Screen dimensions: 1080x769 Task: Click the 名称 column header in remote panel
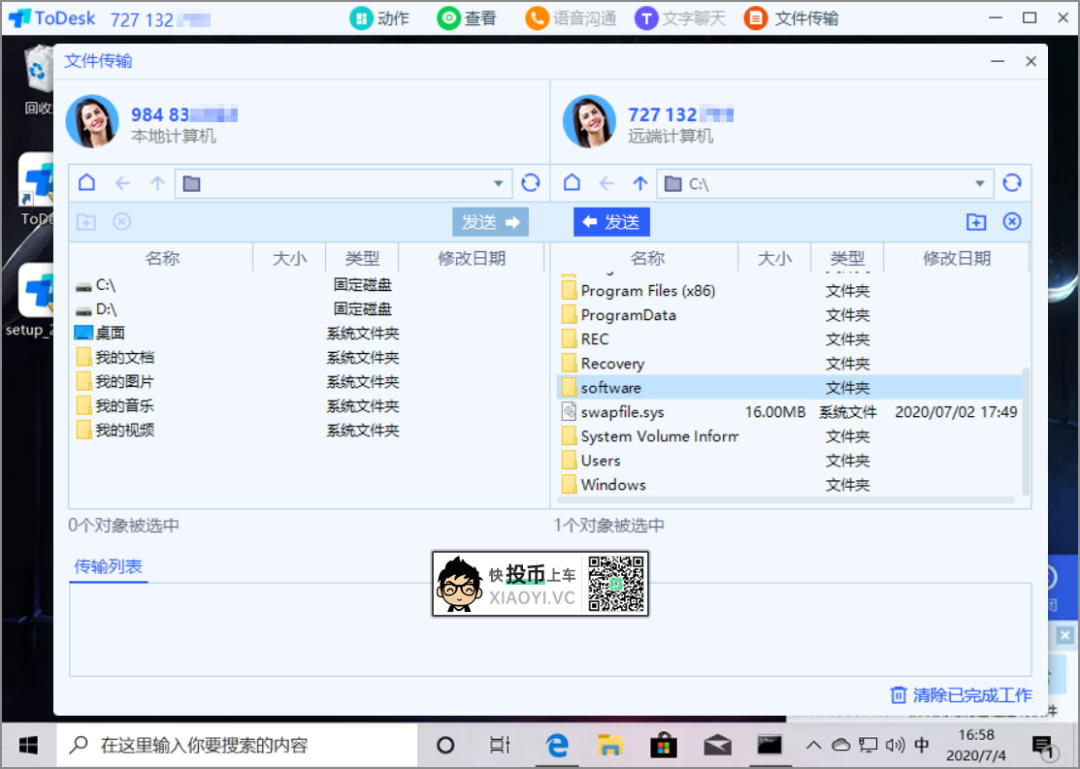[647, 258]
